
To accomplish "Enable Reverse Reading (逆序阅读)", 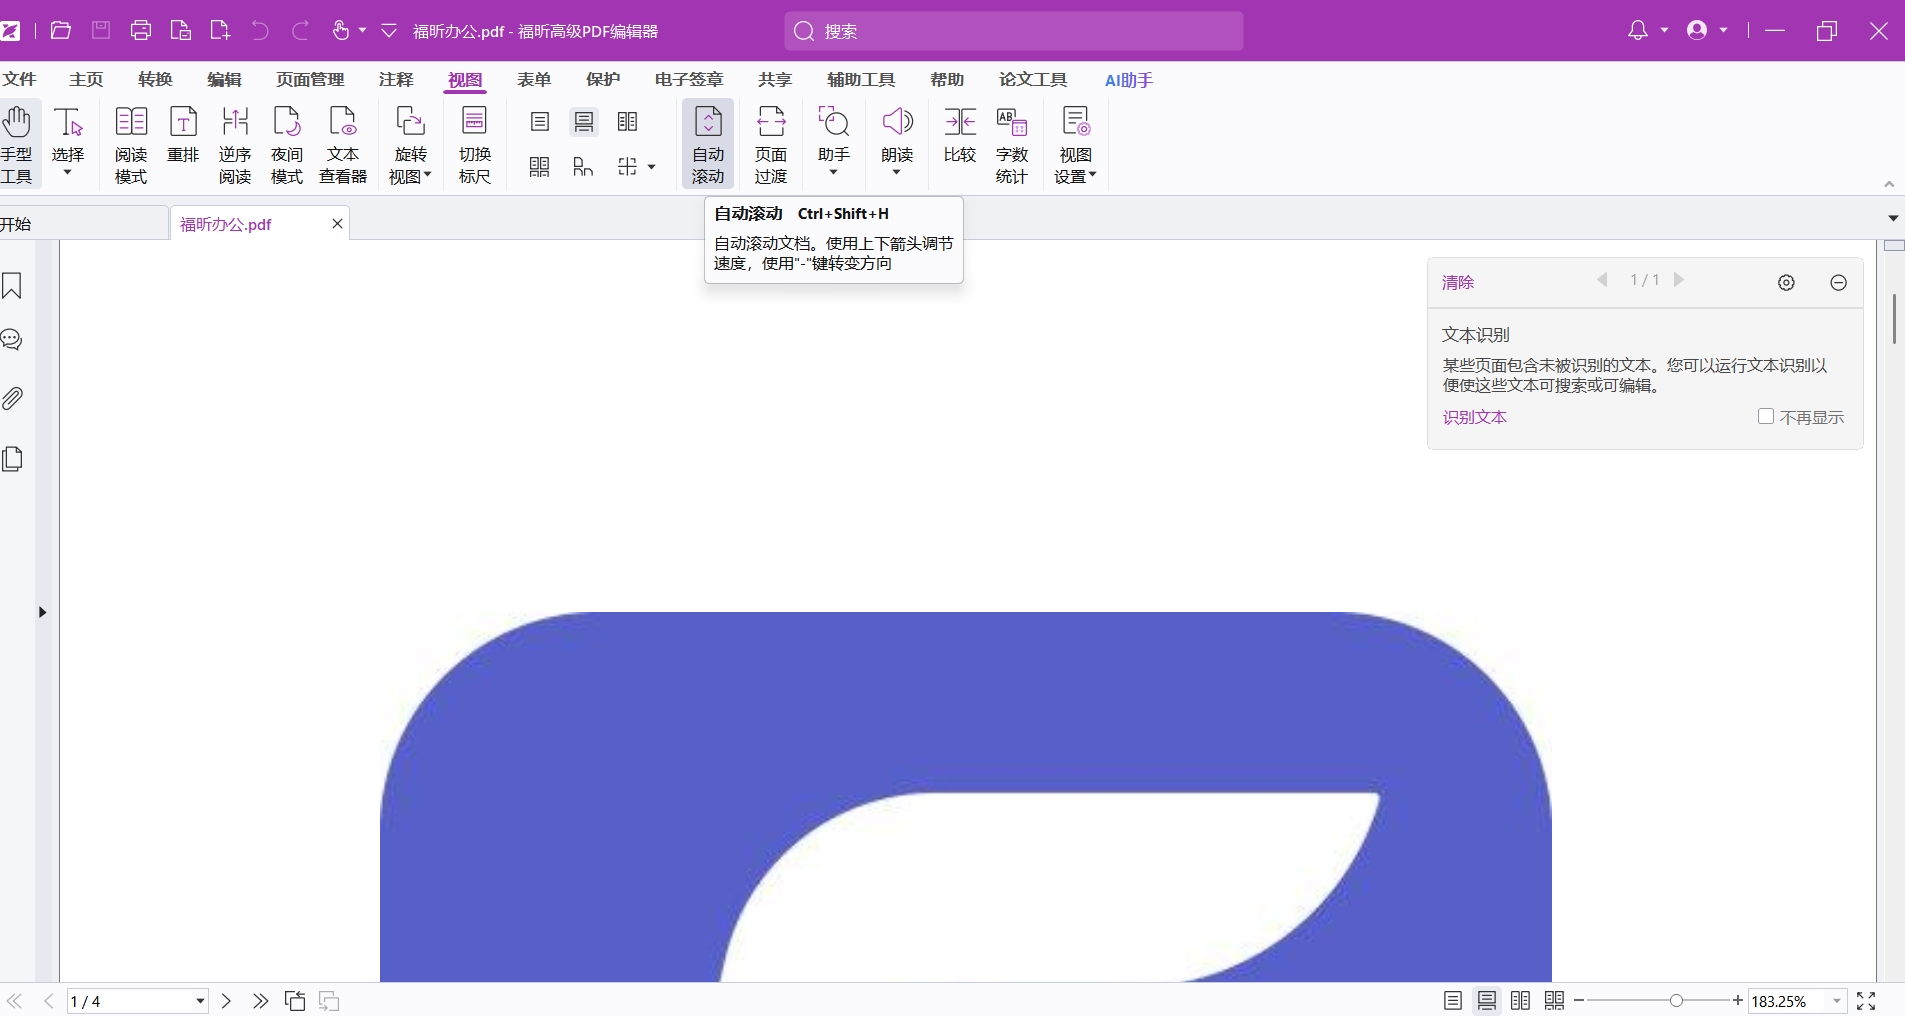I will pyautogui.click(x=235, y=145).
